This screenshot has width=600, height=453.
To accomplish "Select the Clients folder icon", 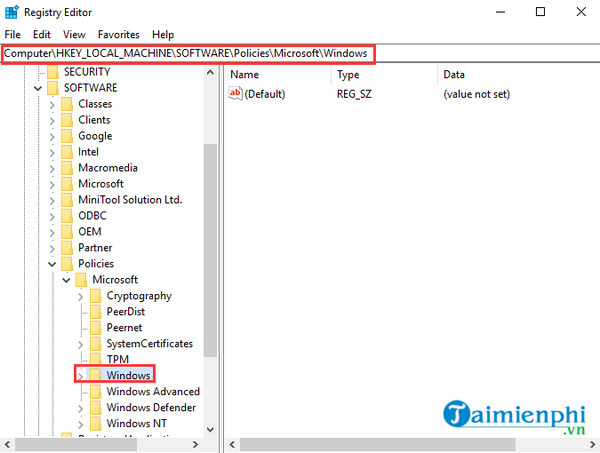I will point(67,120).
